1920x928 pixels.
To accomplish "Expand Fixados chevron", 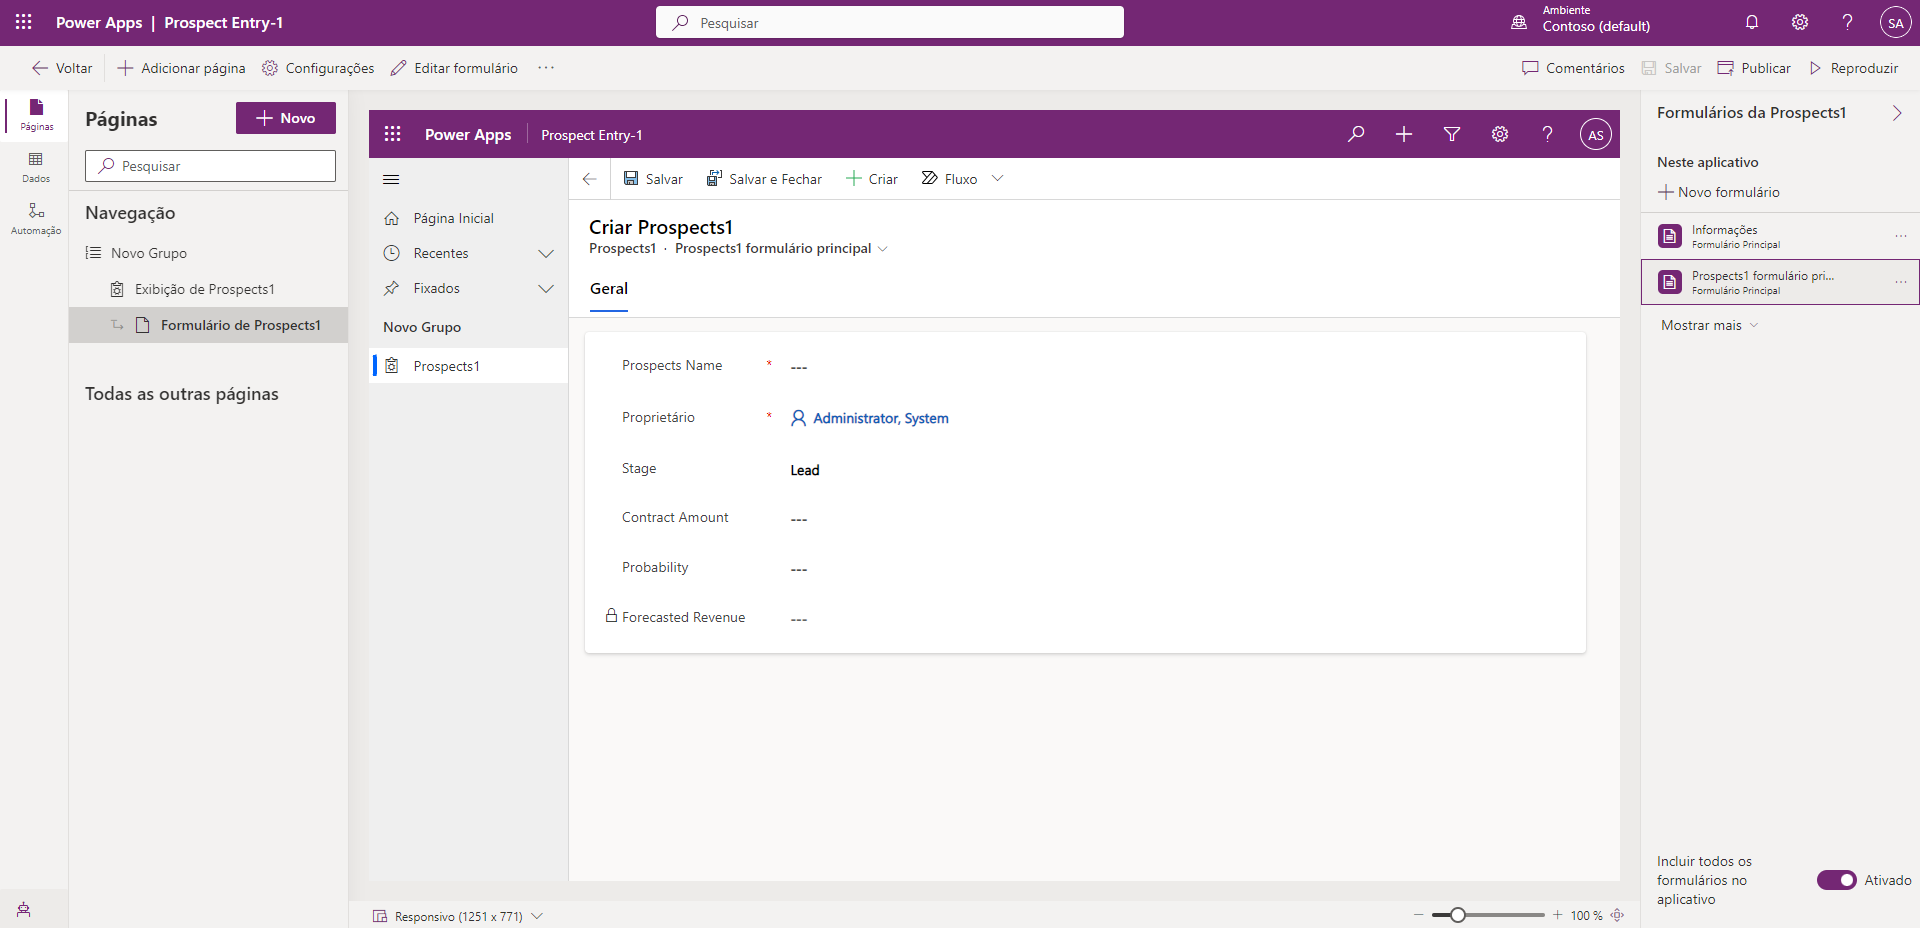I will pyautogui.click(x=546, y=289).
